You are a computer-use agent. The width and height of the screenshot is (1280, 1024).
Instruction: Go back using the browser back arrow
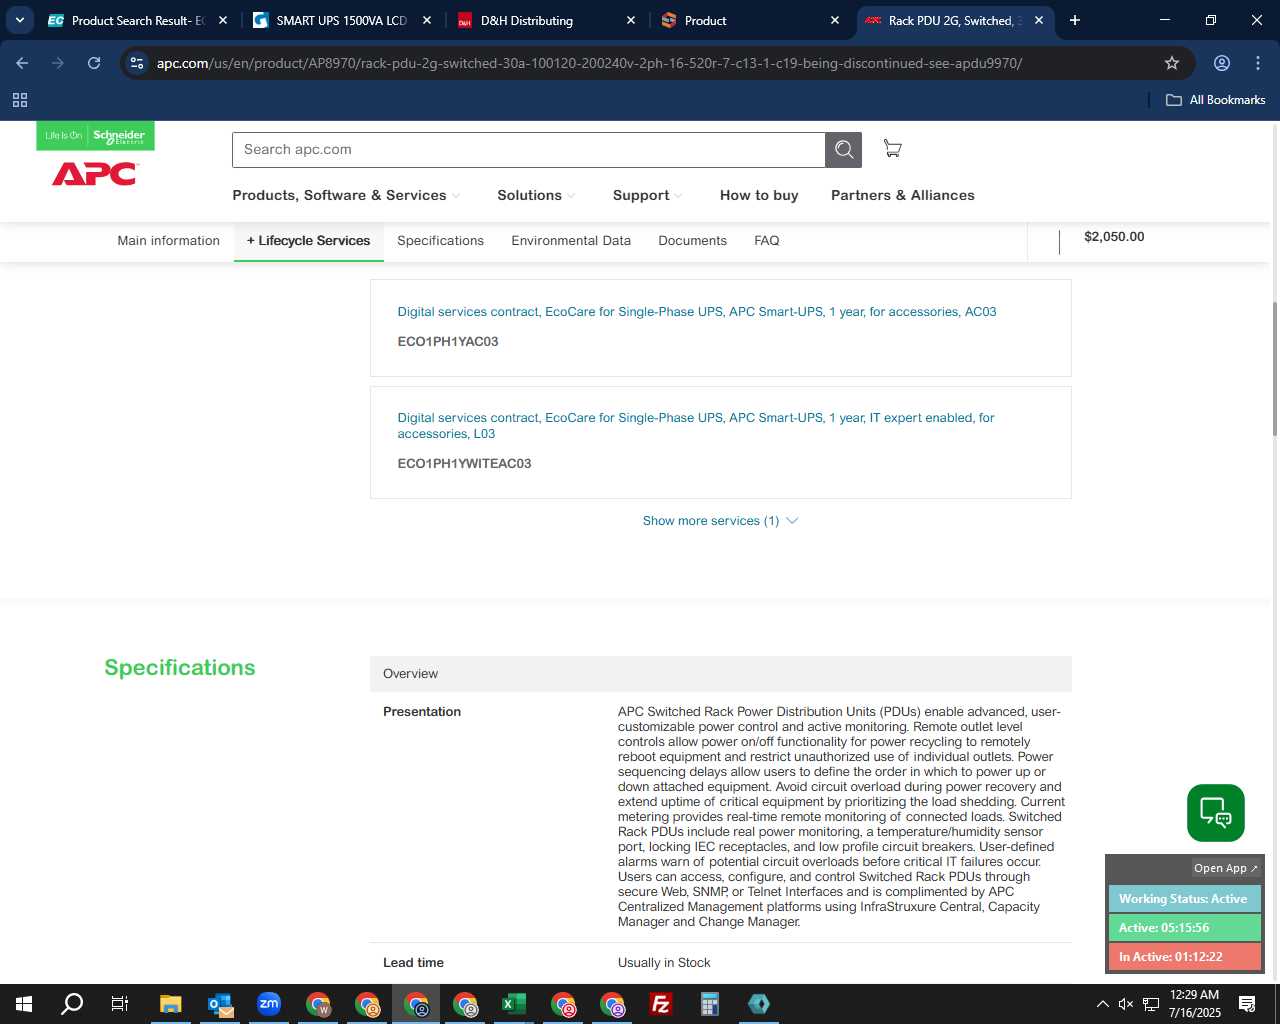click(22, 63)
